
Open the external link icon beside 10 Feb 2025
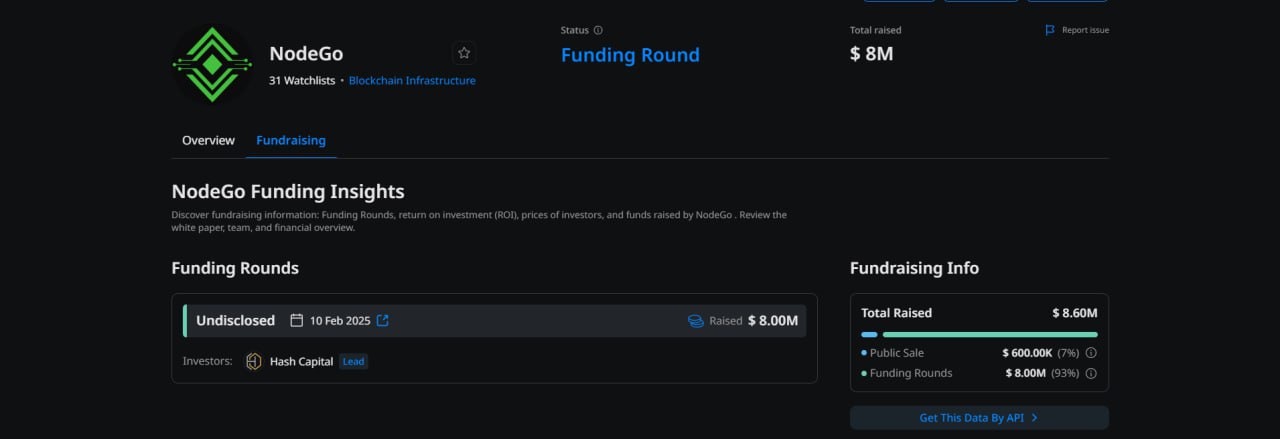point(382,321)
